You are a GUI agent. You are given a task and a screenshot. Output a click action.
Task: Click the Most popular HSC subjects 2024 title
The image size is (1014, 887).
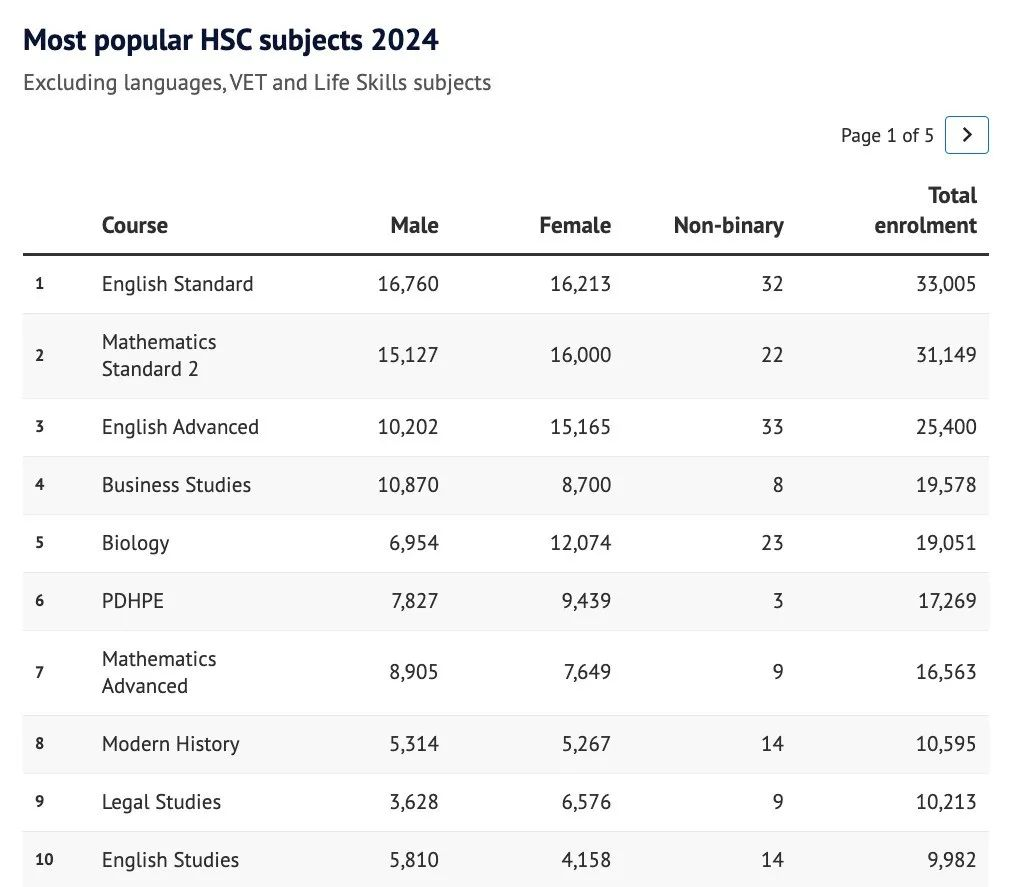pyautogui.click(x=230, y=40)
